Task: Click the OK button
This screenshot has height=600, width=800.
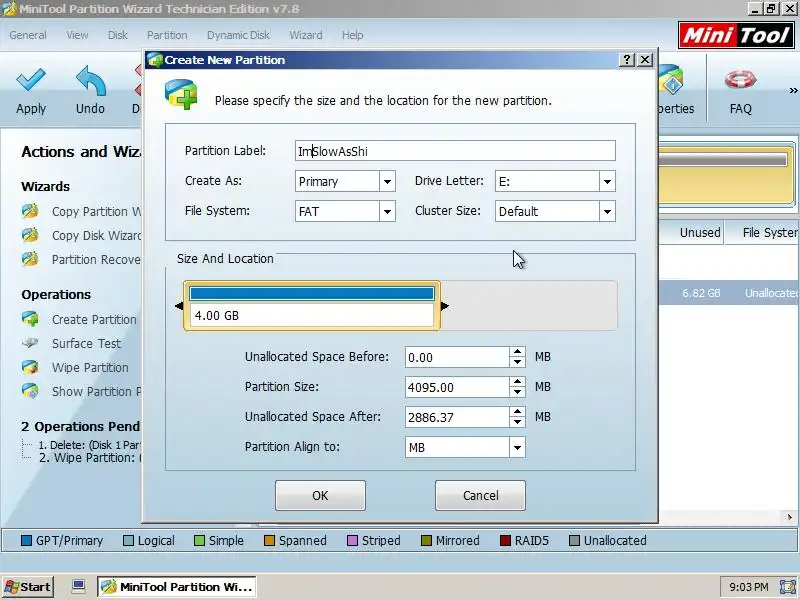Action: tap(320, 495)
